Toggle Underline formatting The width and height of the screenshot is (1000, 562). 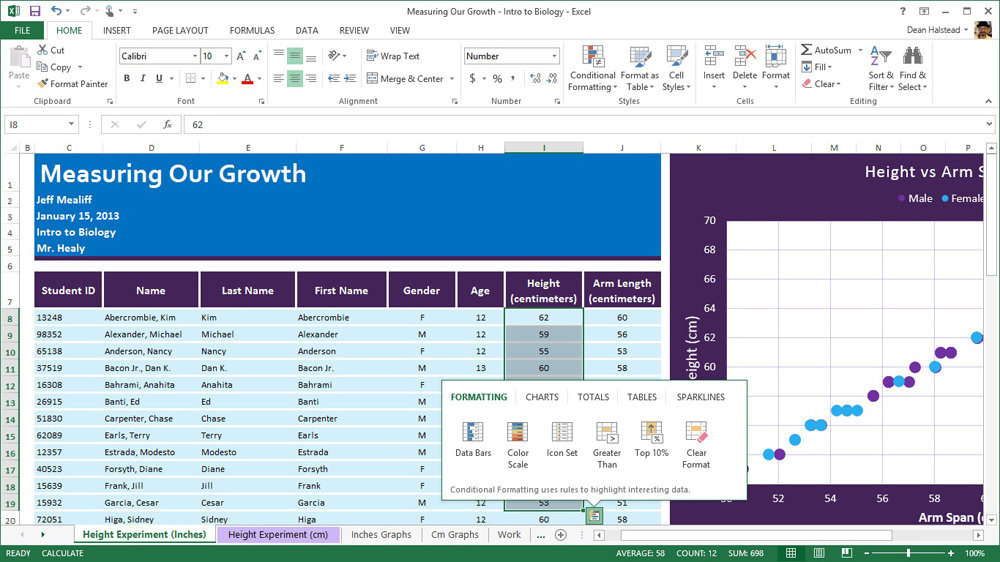click(159, 78)
